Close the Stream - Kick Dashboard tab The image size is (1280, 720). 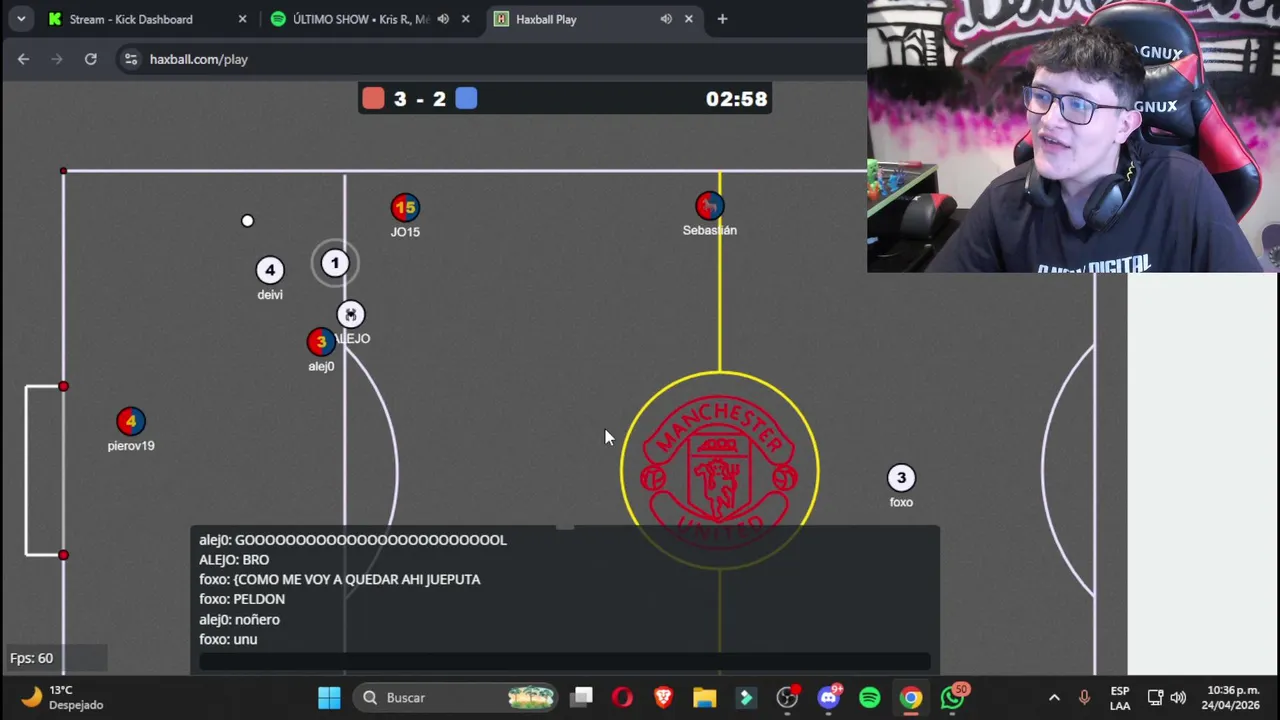point(242,19)
